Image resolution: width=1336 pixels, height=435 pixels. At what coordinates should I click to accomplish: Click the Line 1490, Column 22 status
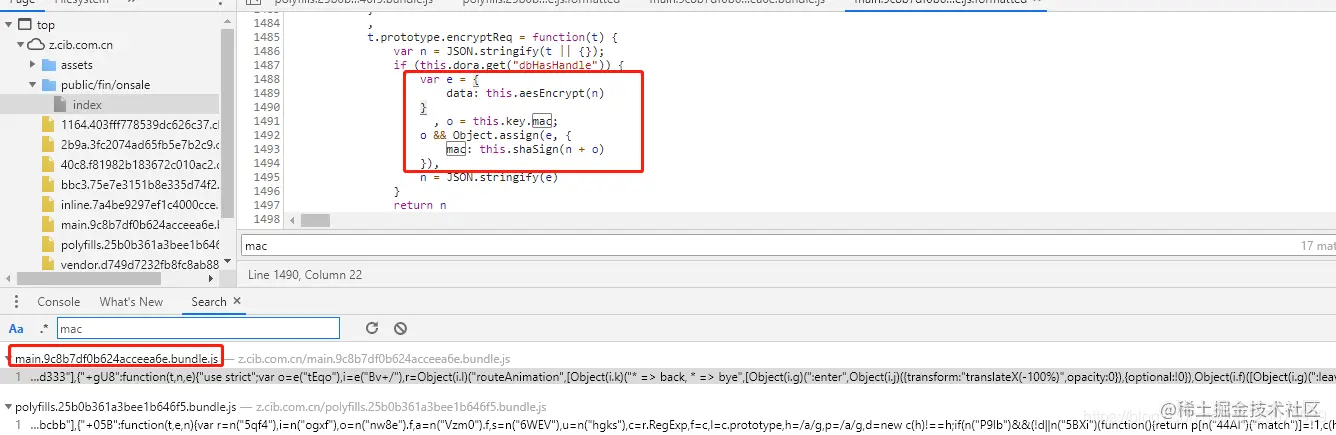tap(305, 275)
